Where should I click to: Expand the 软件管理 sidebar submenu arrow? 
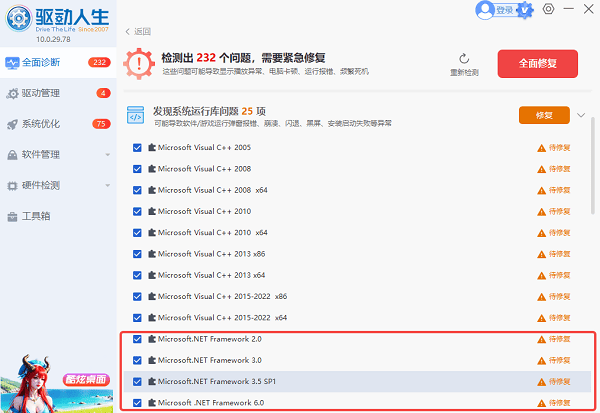[107, 155]
